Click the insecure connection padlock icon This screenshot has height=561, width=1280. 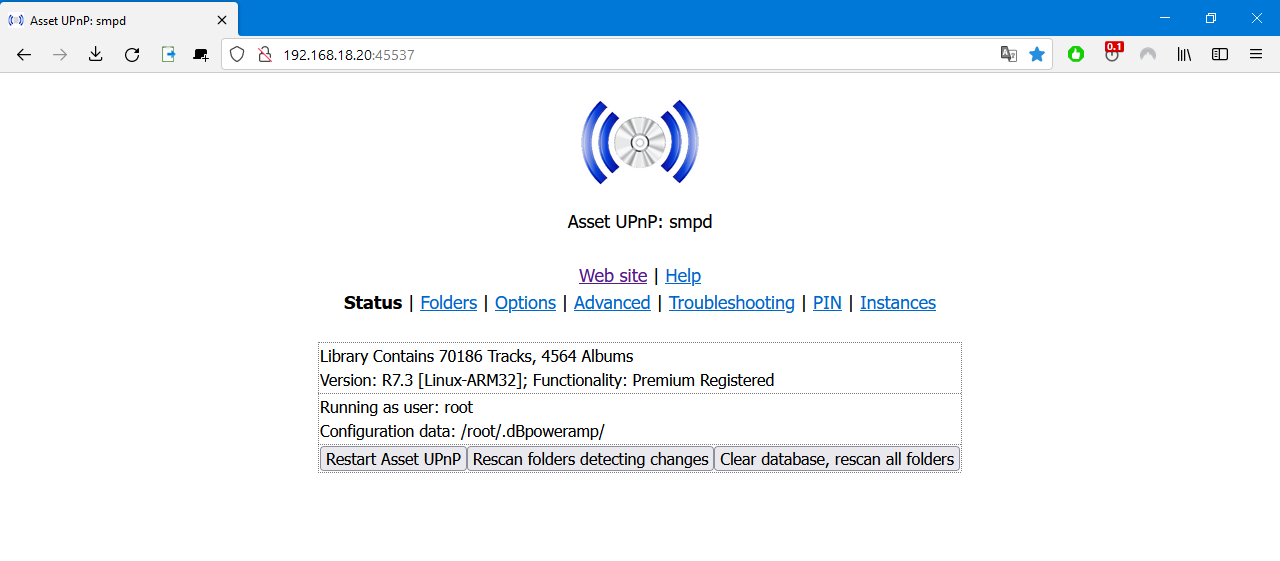[x=265, y=55]
